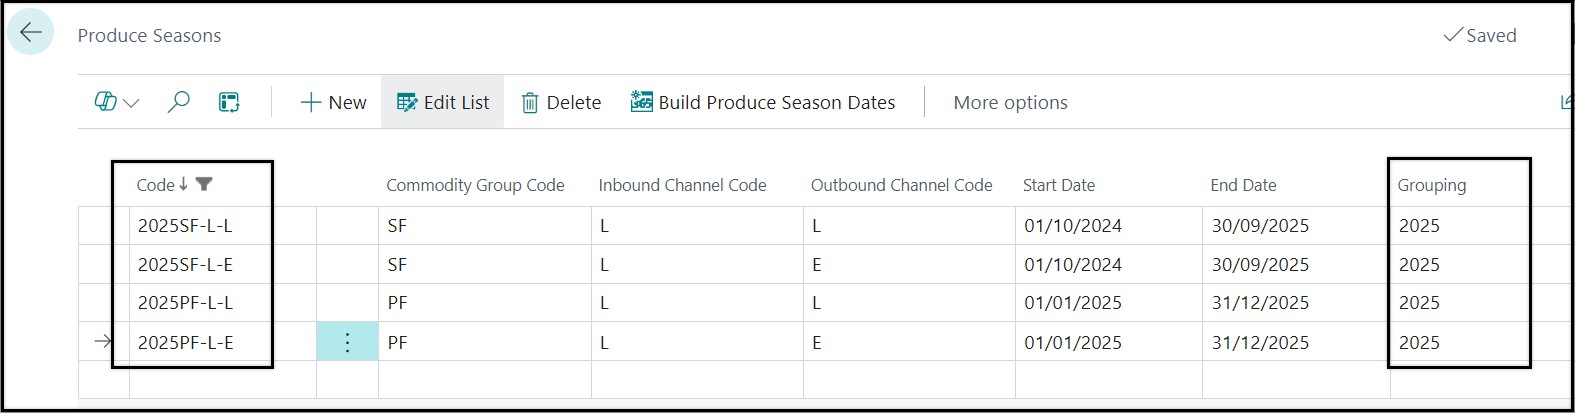The width and height of the screenshot is (1575, 413).
Task: Click the back arrow button
Action: [x=30, y=33]
